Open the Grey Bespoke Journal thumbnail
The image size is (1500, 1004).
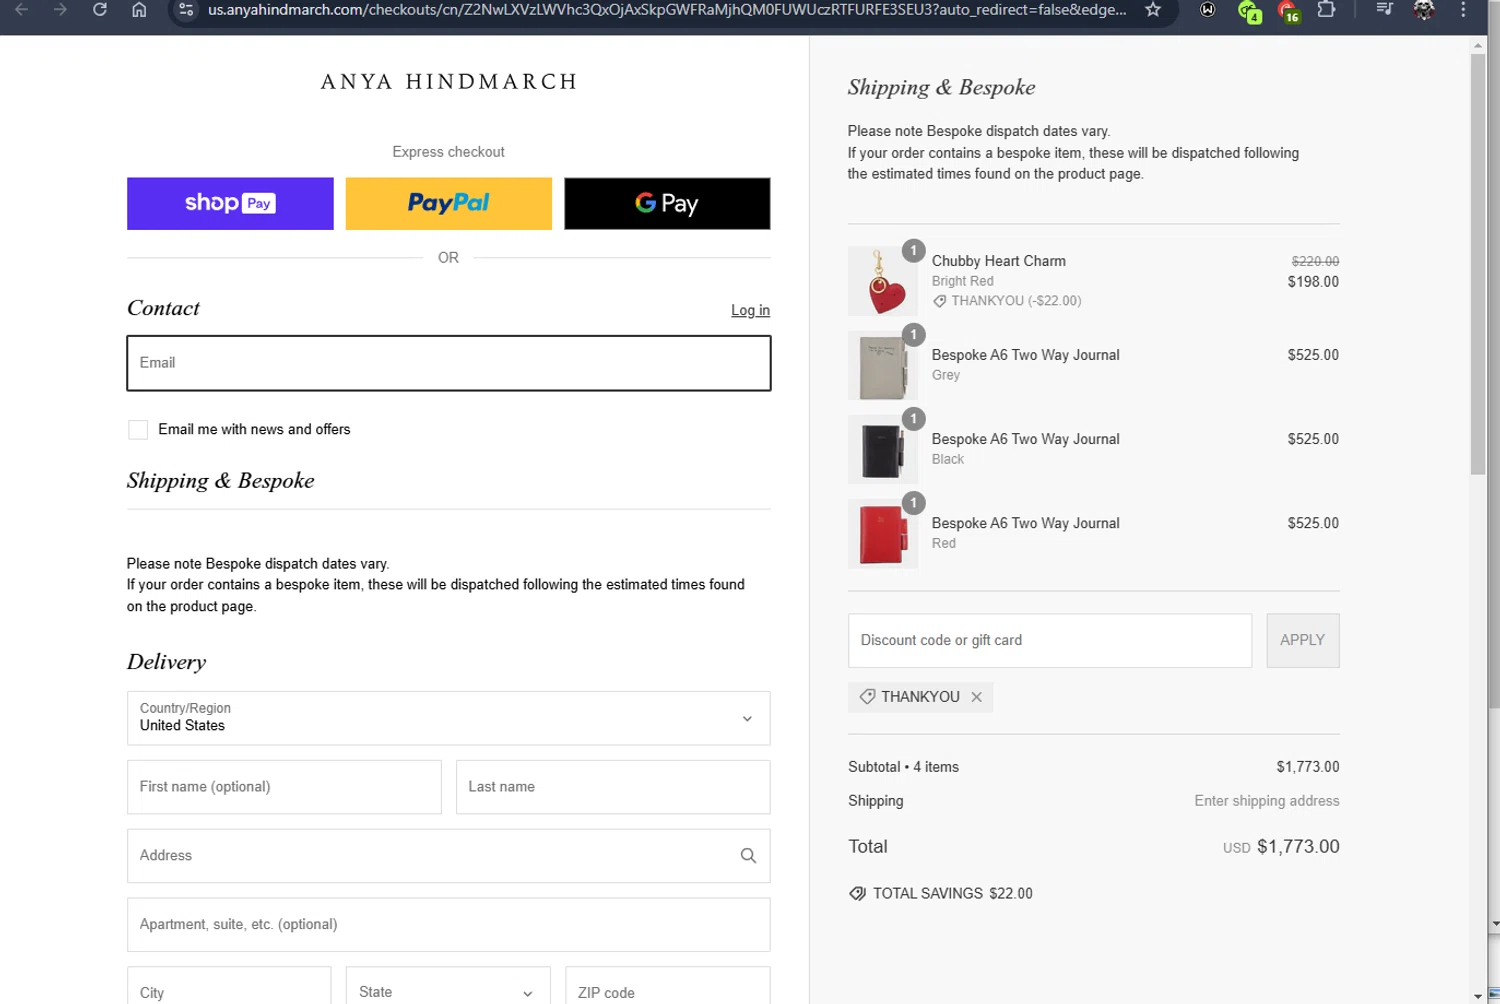click(882, 365)
